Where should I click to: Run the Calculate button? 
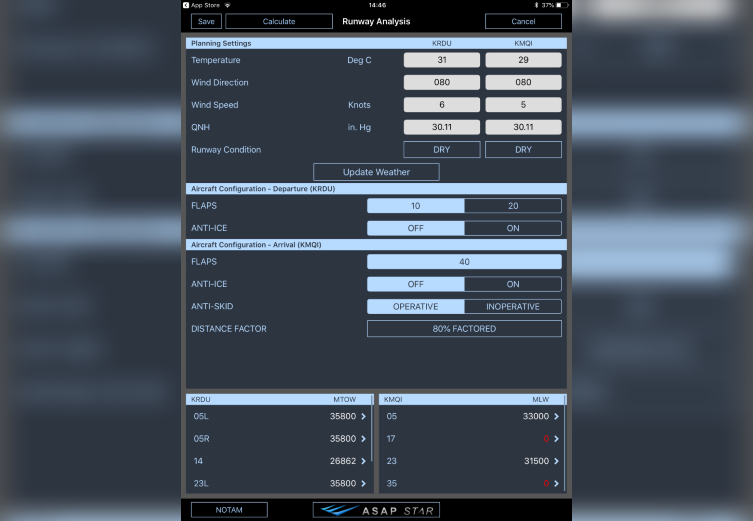tap(279, 22)
